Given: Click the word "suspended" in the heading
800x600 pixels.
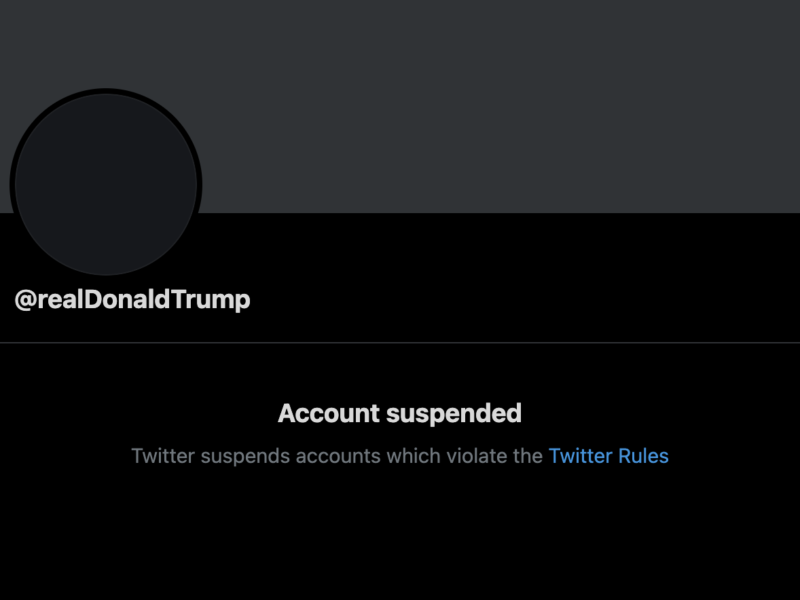Looking at the screenshot, I should [454, 413].
